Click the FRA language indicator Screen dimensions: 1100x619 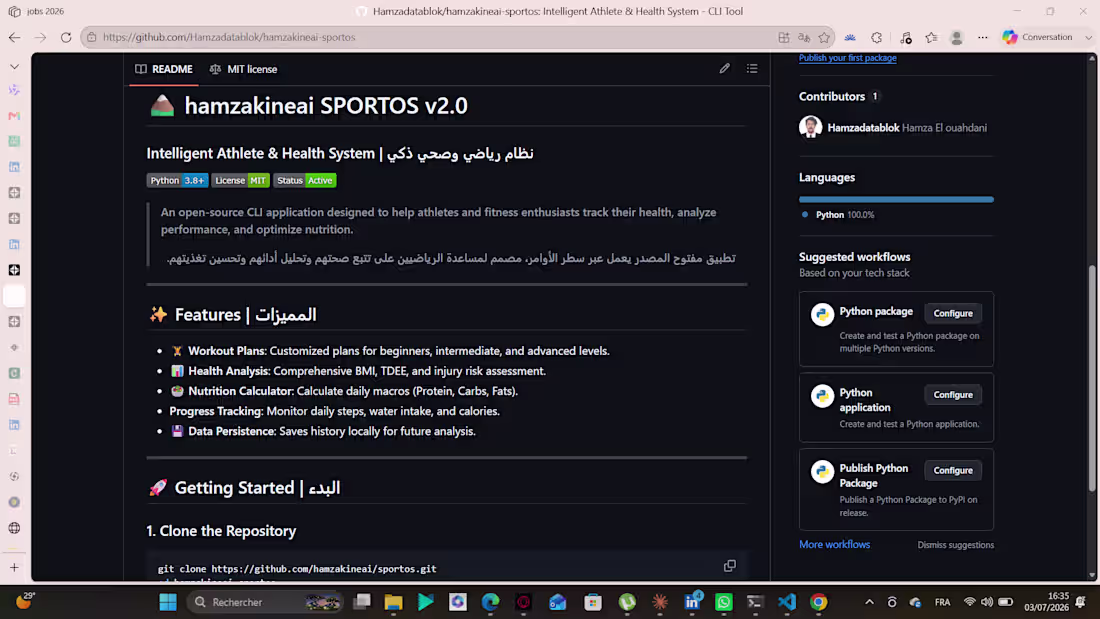pos(942,602)
